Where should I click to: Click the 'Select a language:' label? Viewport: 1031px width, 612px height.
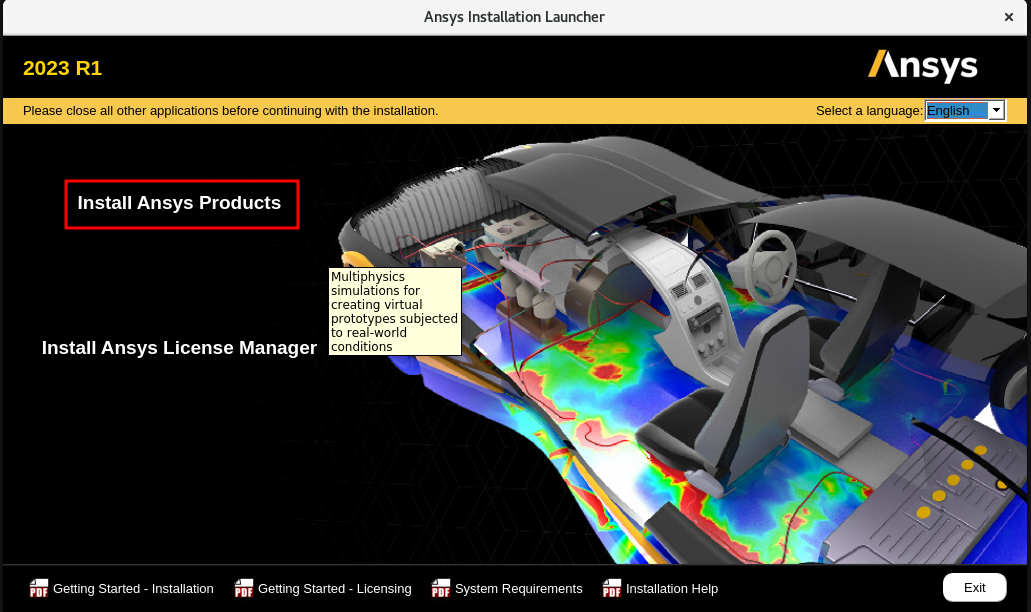[869, 111]
